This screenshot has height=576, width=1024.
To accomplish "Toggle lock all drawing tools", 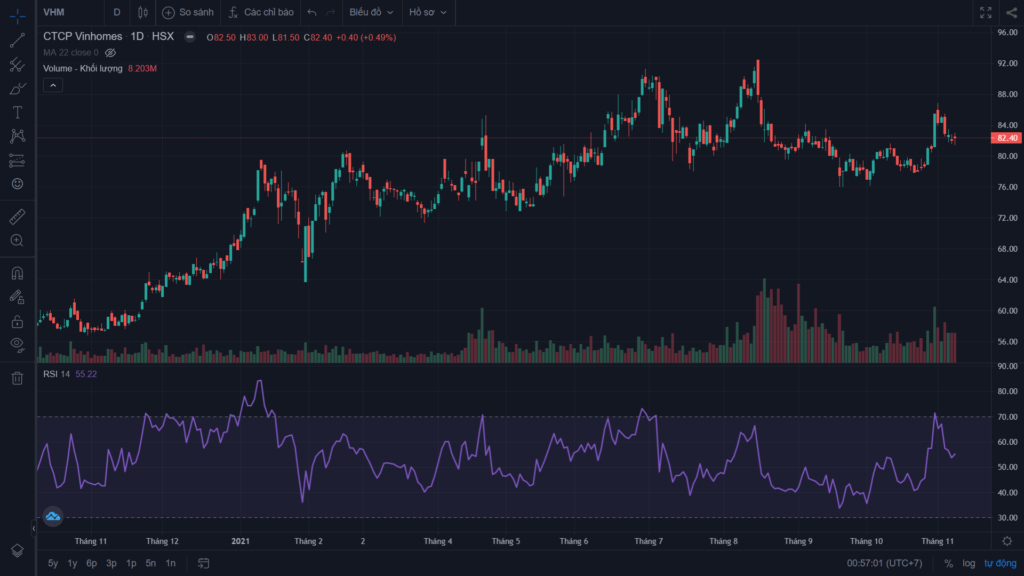I will coord(18,321).
